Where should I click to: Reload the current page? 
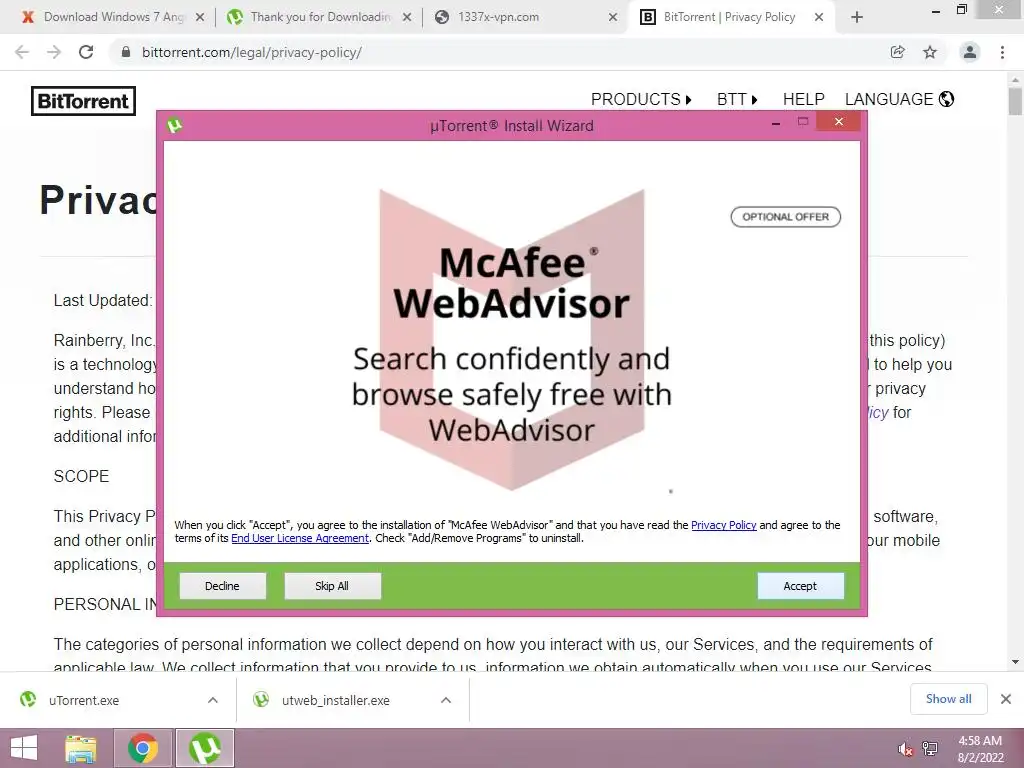86,52
